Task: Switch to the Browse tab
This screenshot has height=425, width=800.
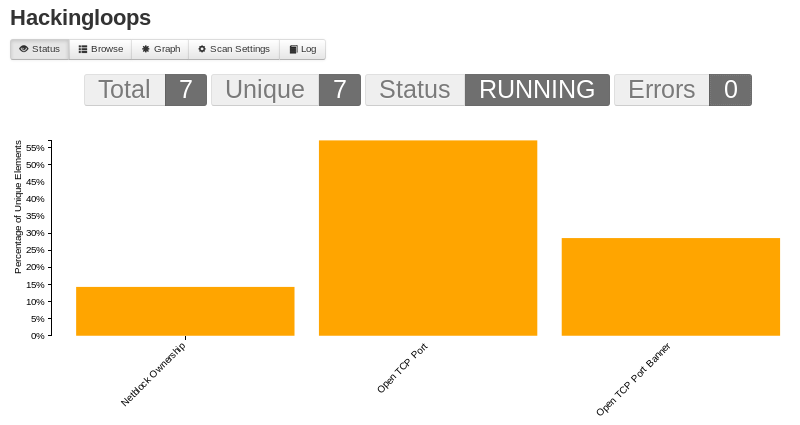Action: tap(106, 49)
